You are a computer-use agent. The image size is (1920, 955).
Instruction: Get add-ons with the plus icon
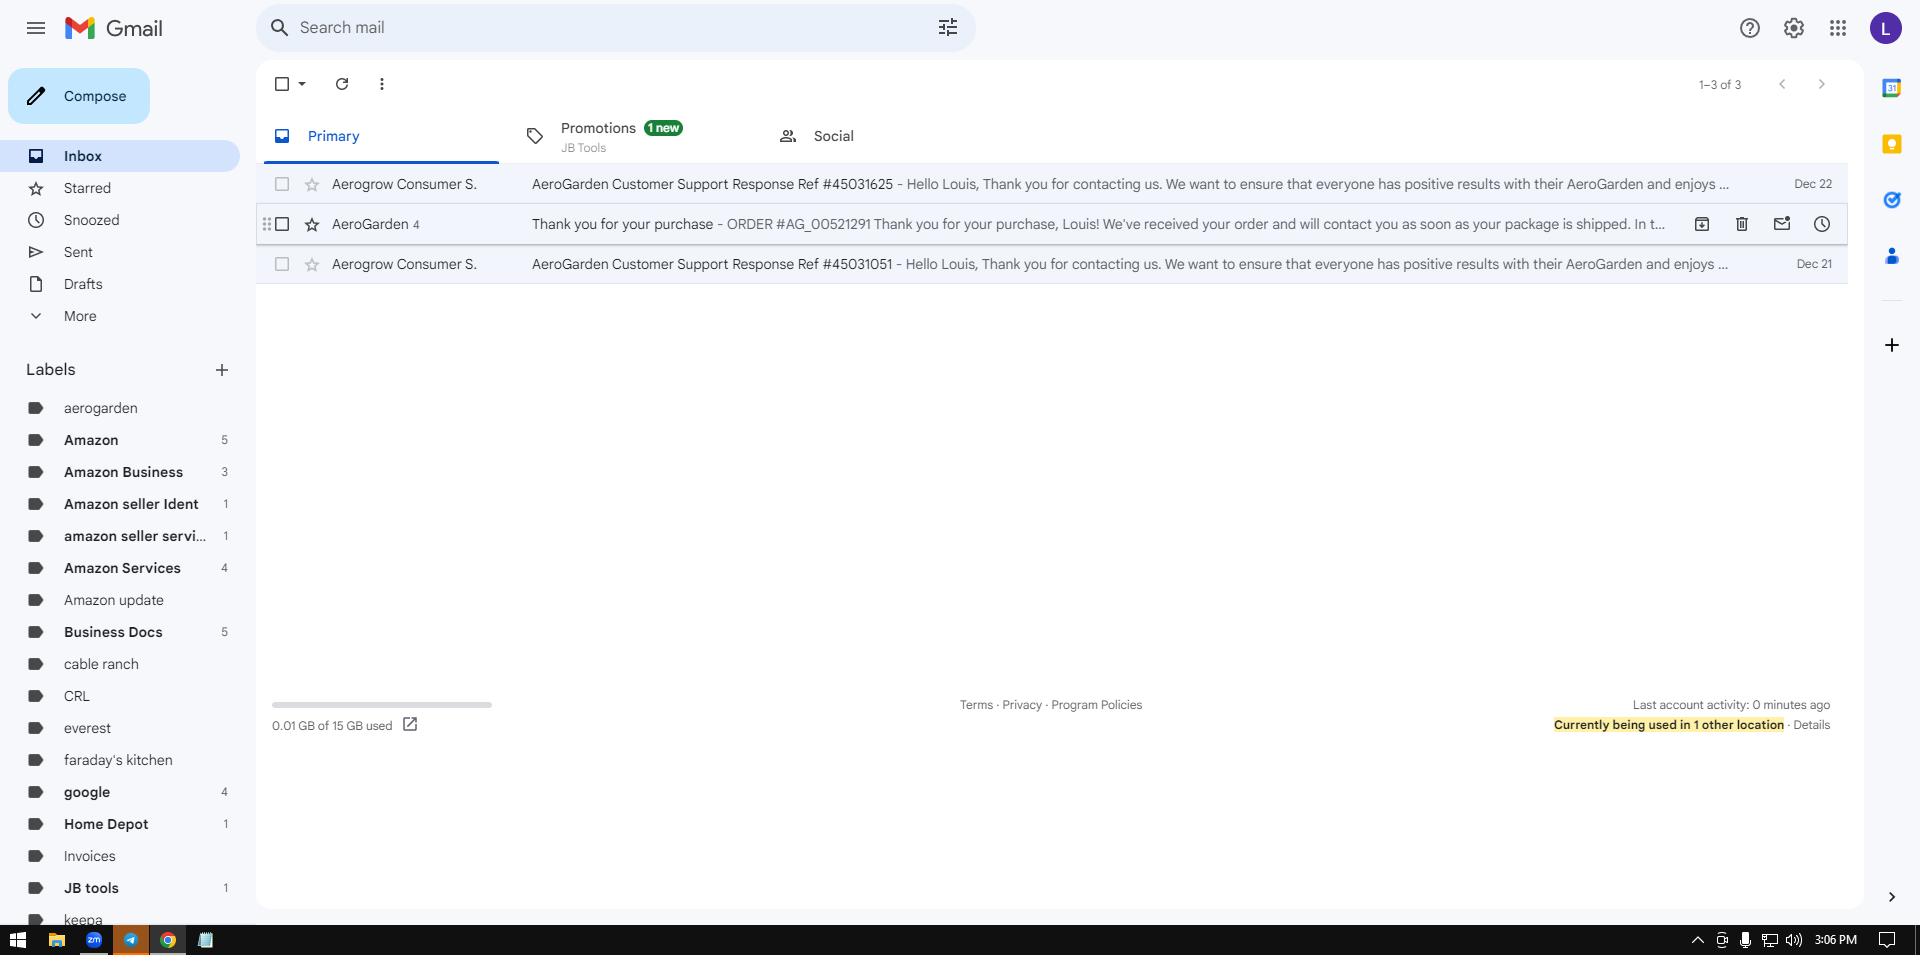(1892, 345)
